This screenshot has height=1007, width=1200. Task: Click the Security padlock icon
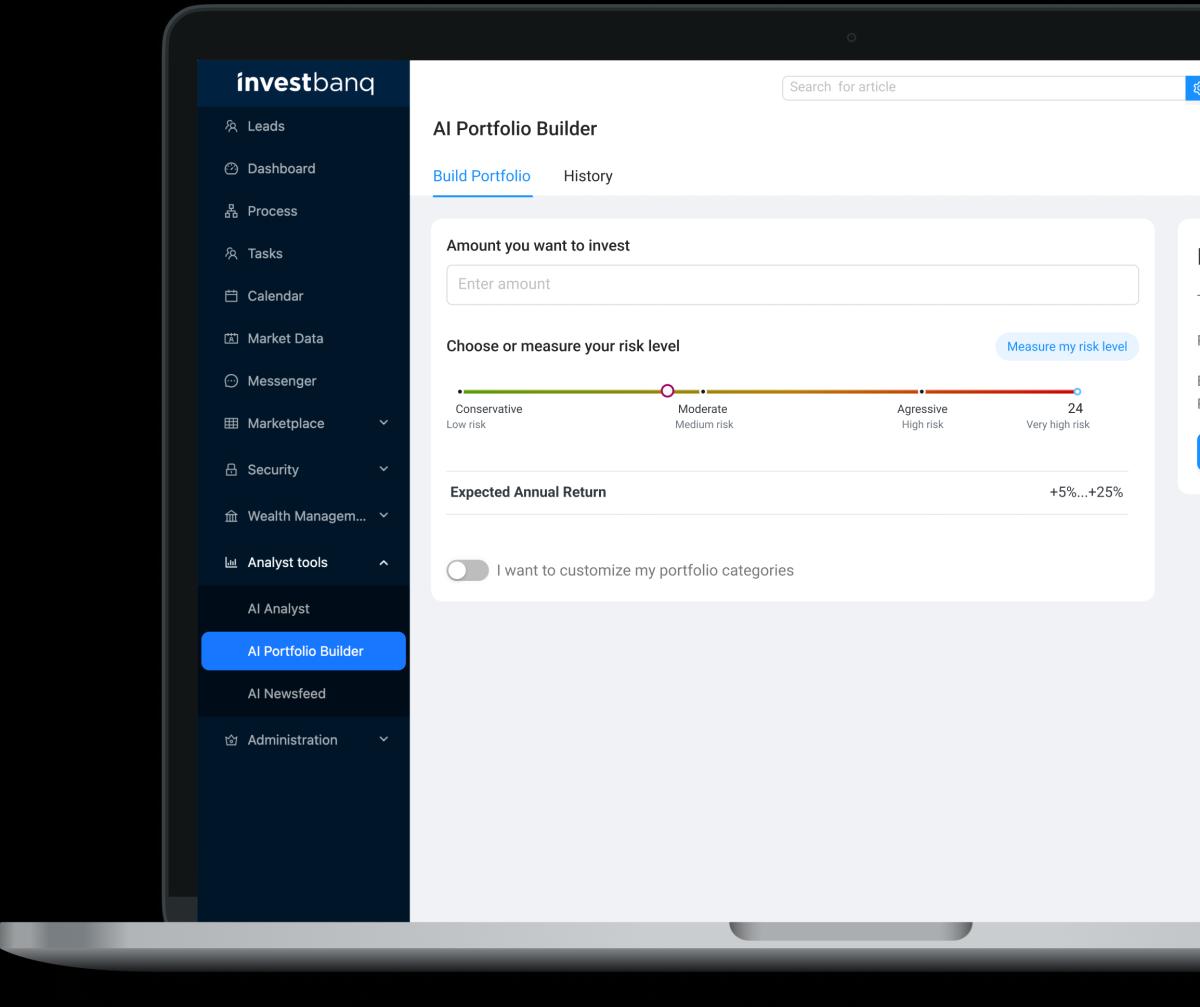point(231,470)
